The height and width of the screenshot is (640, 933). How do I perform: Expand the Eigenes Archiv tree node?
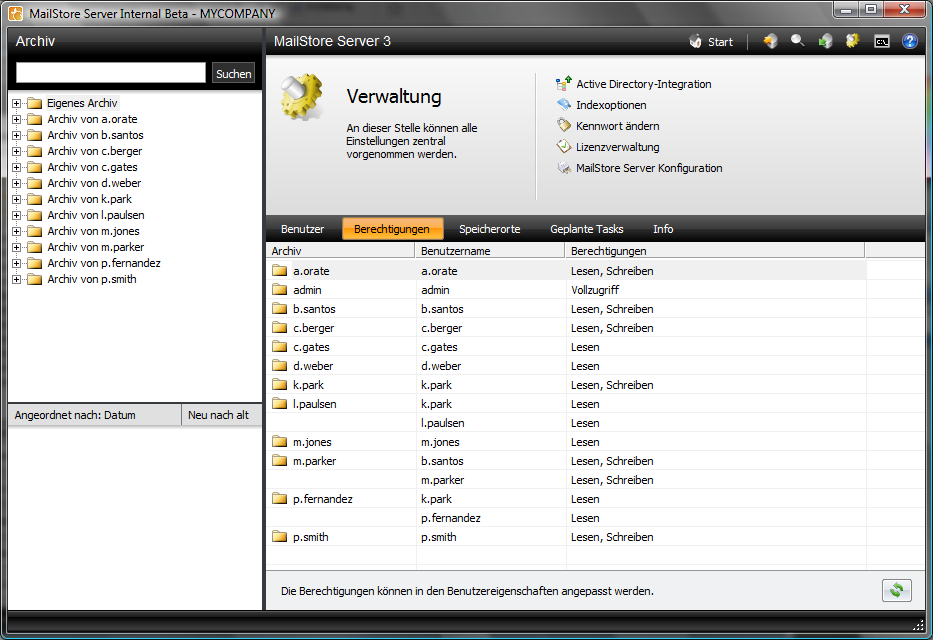pos(17,103)
